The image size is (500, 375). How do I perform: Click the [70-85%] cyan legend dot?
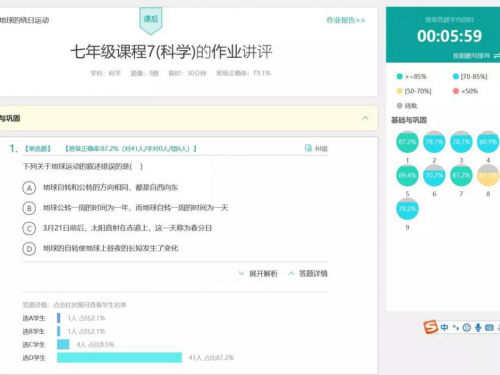pyautogui.click(x=456, y=76)
